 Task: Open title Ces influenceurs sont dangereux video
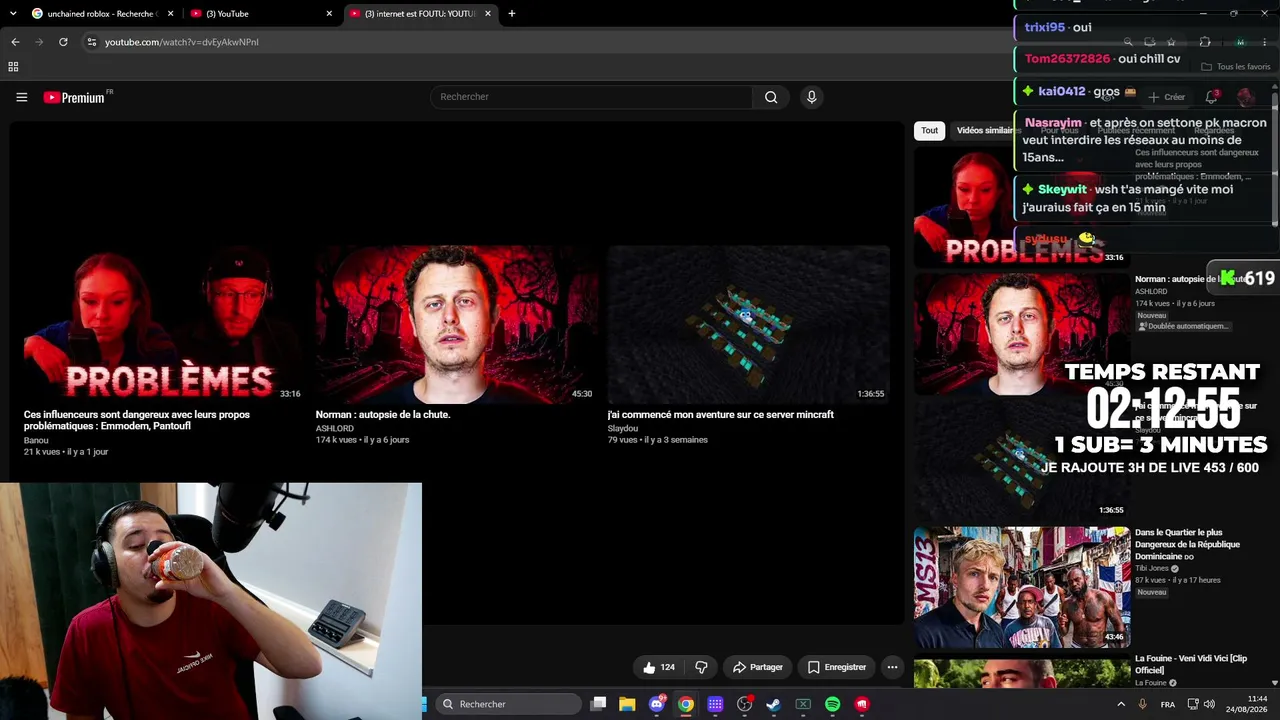point(137,420)
